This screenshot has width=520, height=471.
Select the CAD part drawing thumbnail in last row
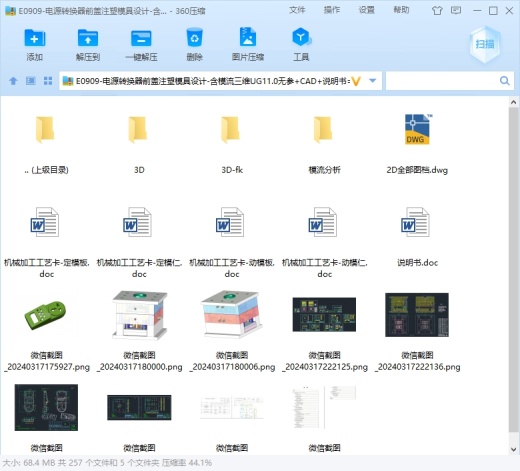46,407
